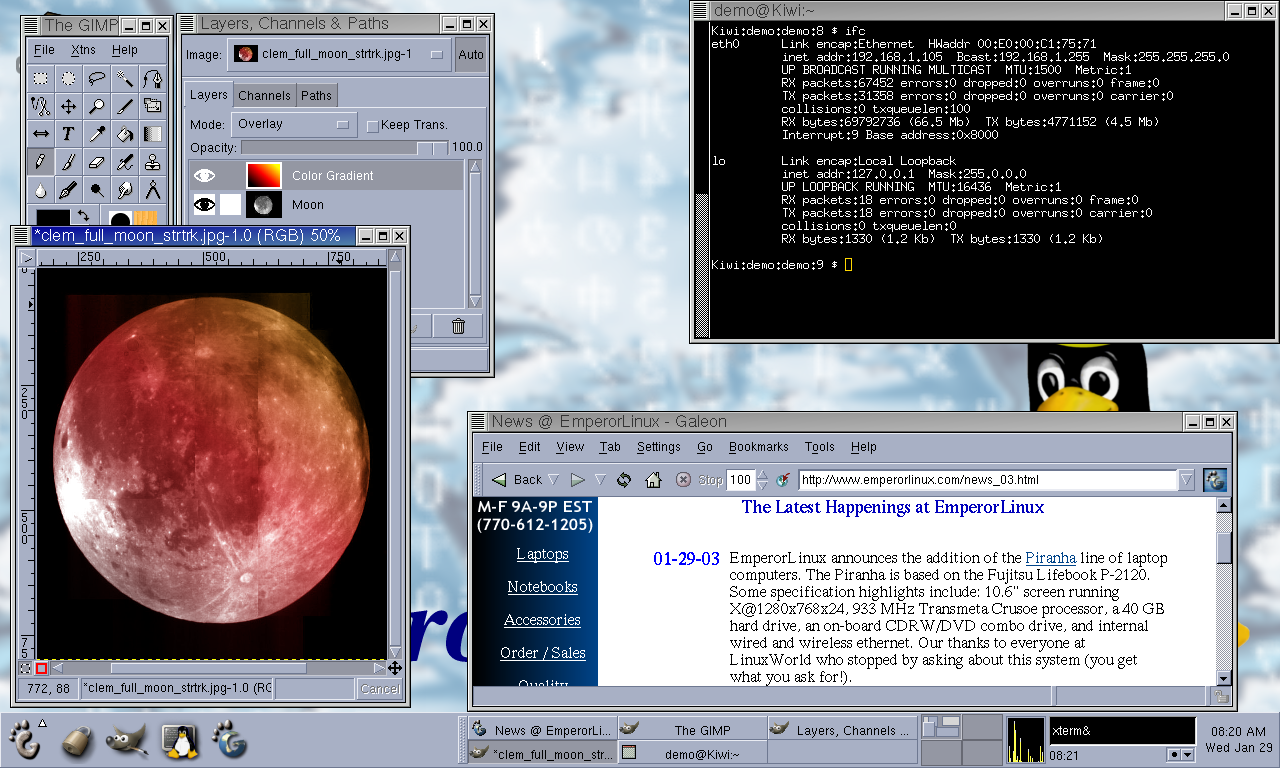Toggle quick mask in image window corner
Viewport: 1280px width, 768px height.
click(x=41, y=668)
